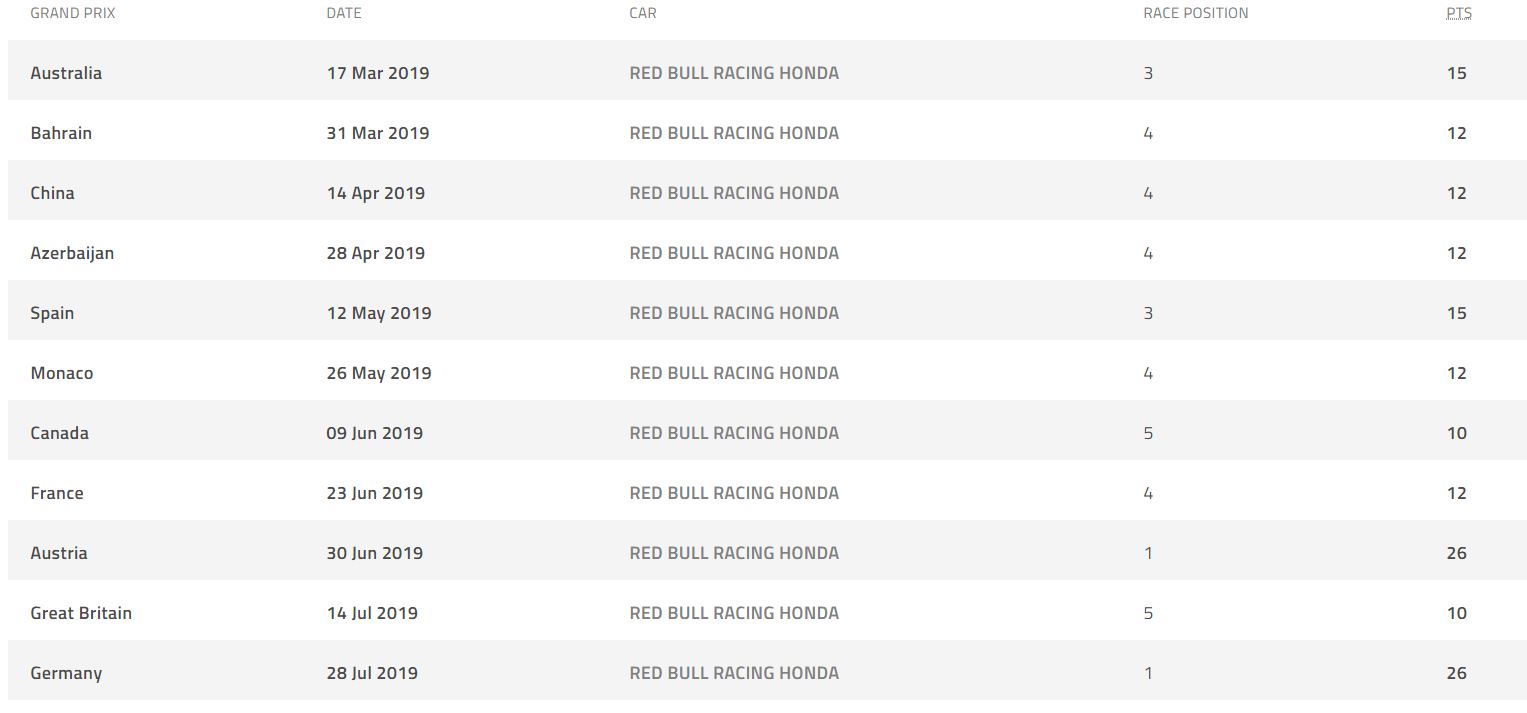This screenshot has width=1527, height=713.
Task: Click the Germany Grand Prix link
Action: [66, 673]
